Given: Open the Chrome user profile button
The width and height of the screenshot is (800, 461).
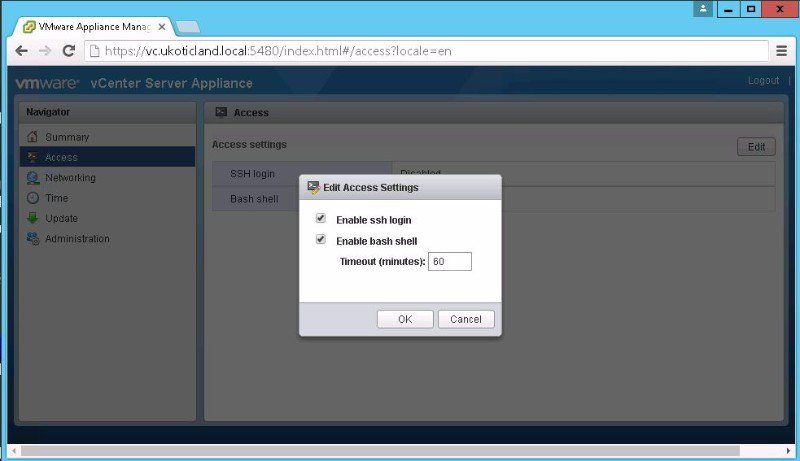Looking at the screenshot, I should point(703,9).
